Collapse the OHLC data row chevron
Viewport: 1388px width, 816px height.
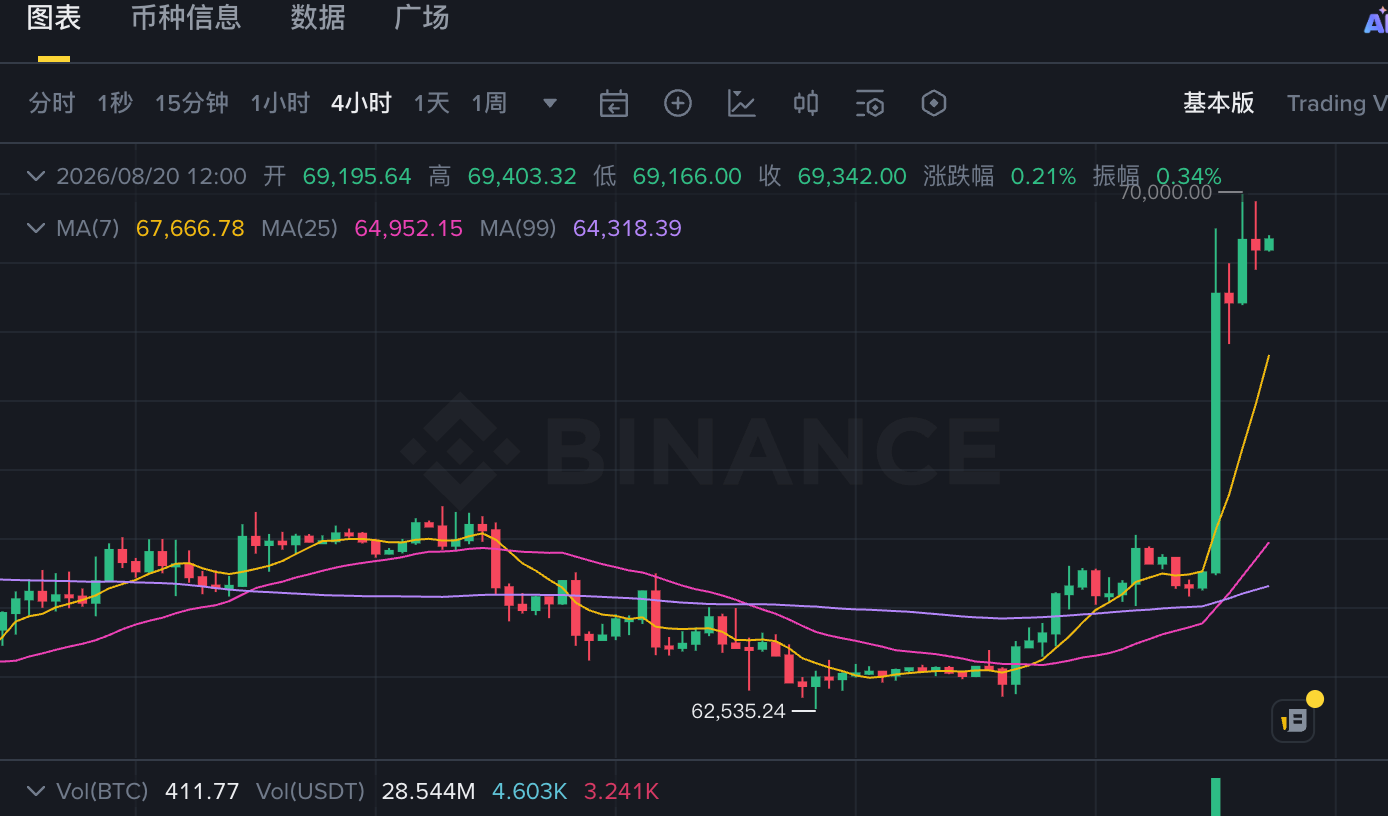pos(36,177)
